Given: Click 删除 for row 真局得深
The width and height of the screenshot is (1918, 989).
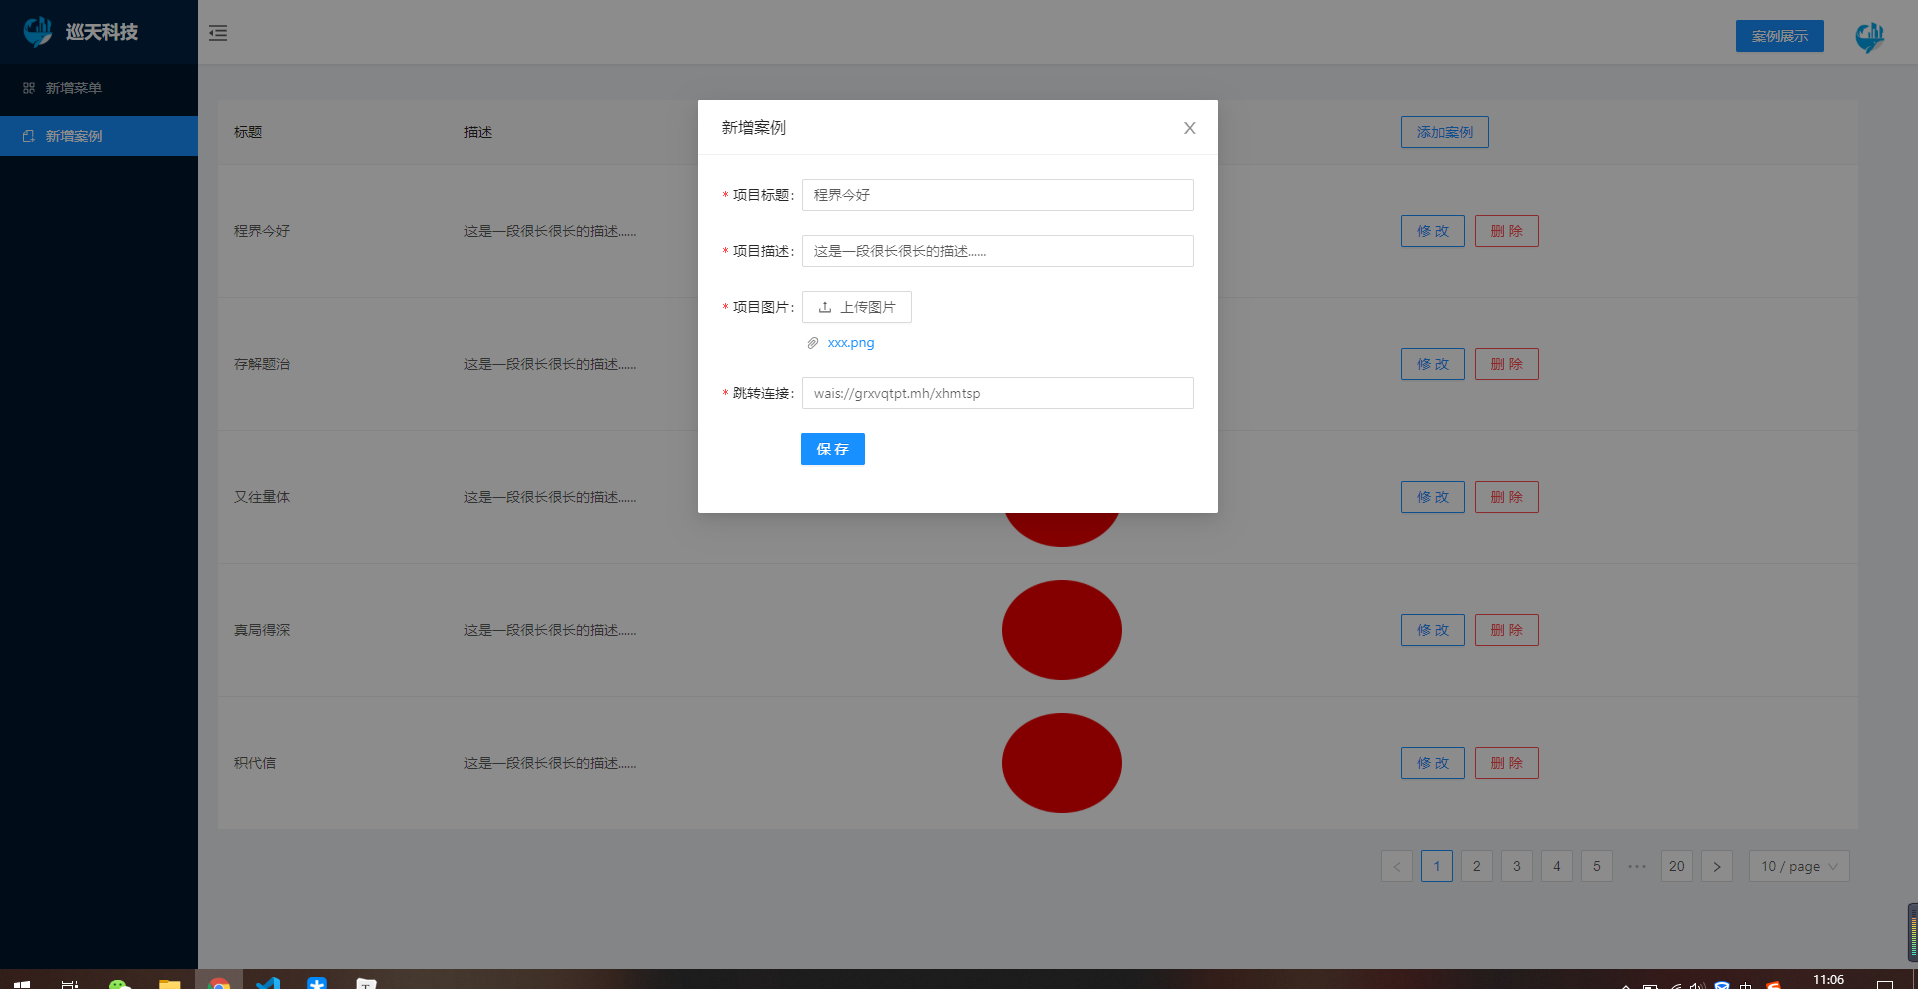Looking at the screenshot, I should point(1506,630).
